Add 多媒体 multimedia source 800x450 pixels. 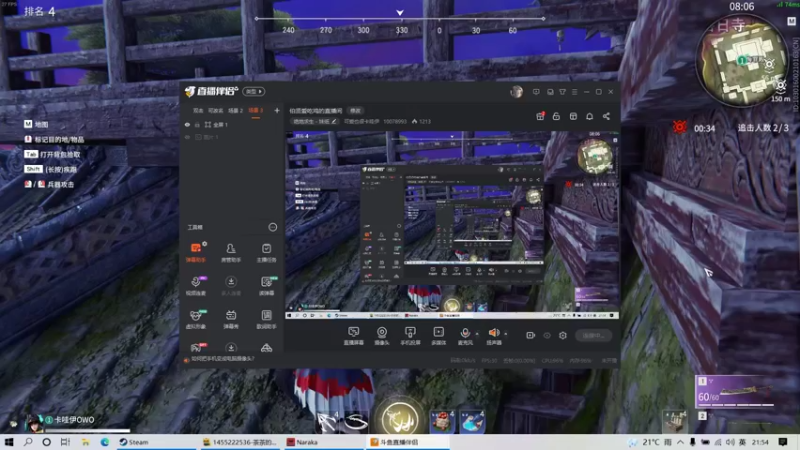[438, 336]
